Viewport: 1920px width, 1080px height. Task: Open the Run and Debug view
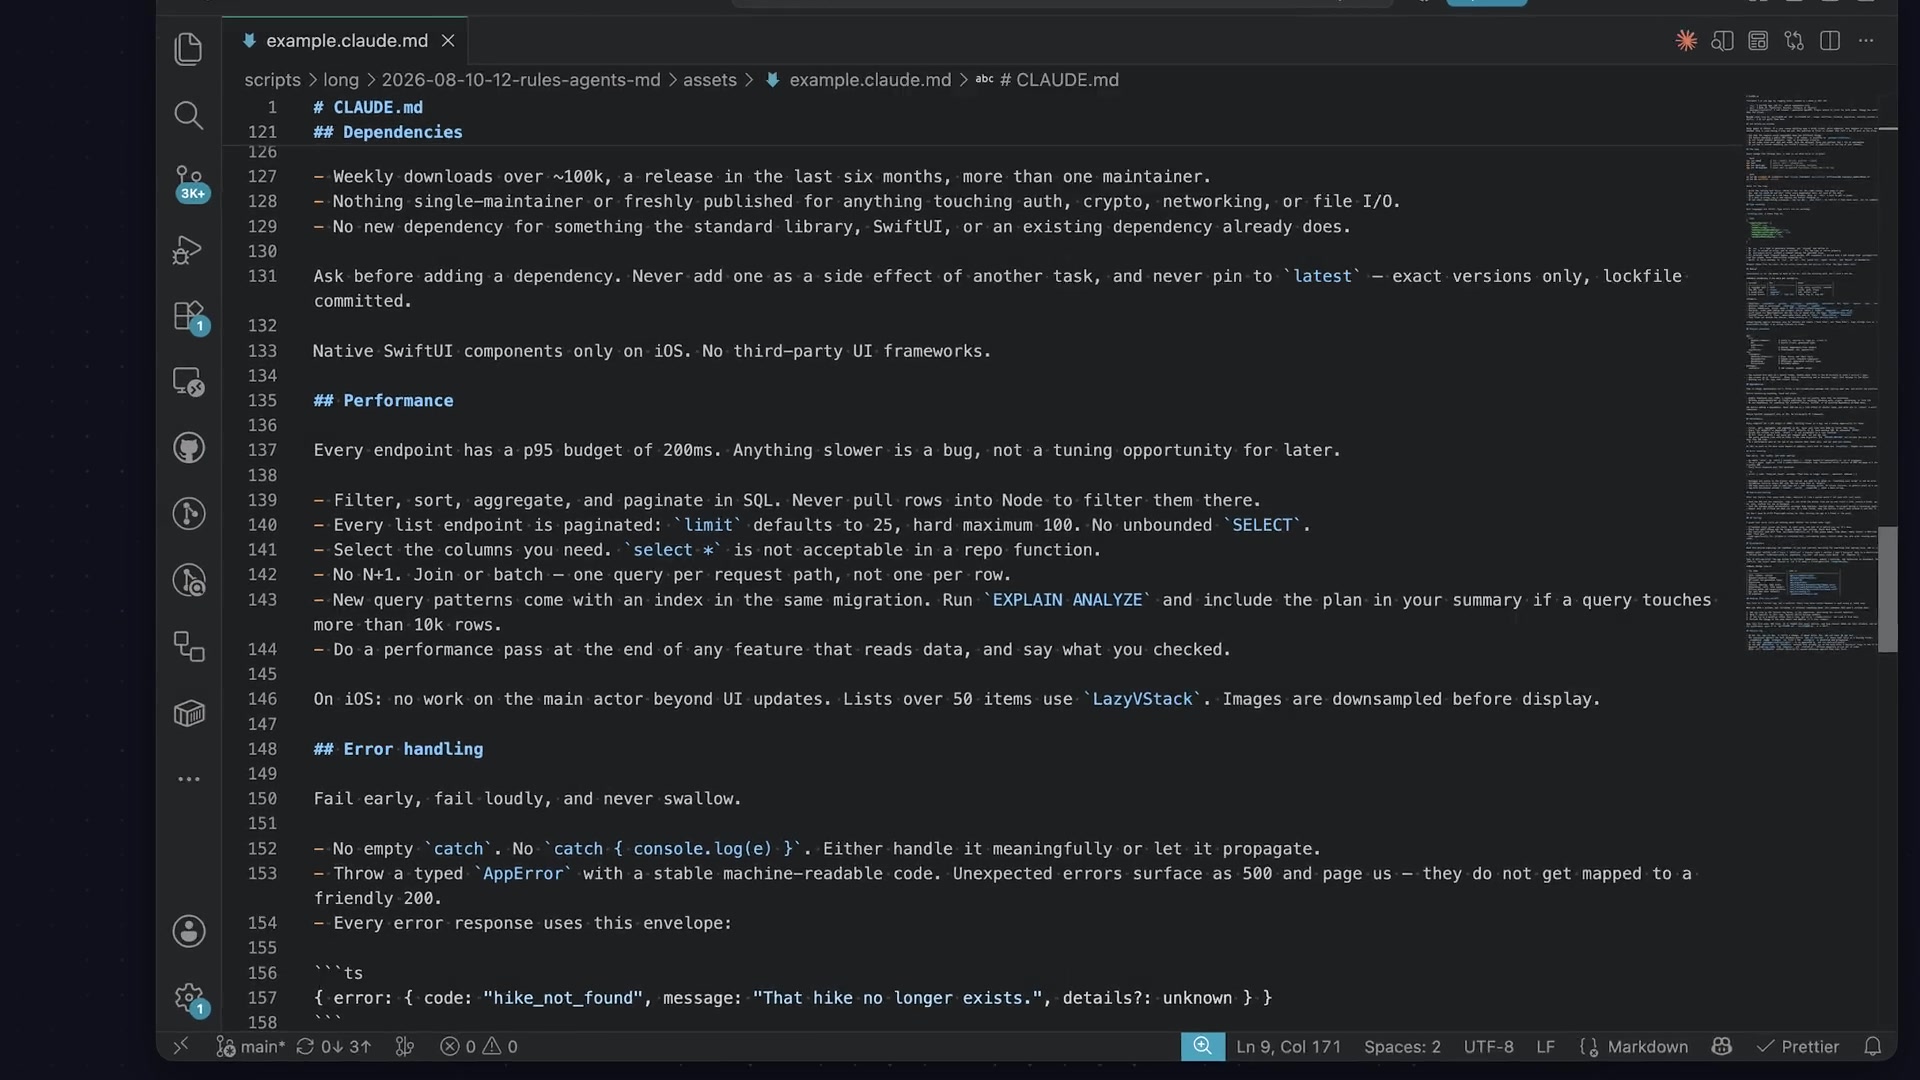pos(188,249)
